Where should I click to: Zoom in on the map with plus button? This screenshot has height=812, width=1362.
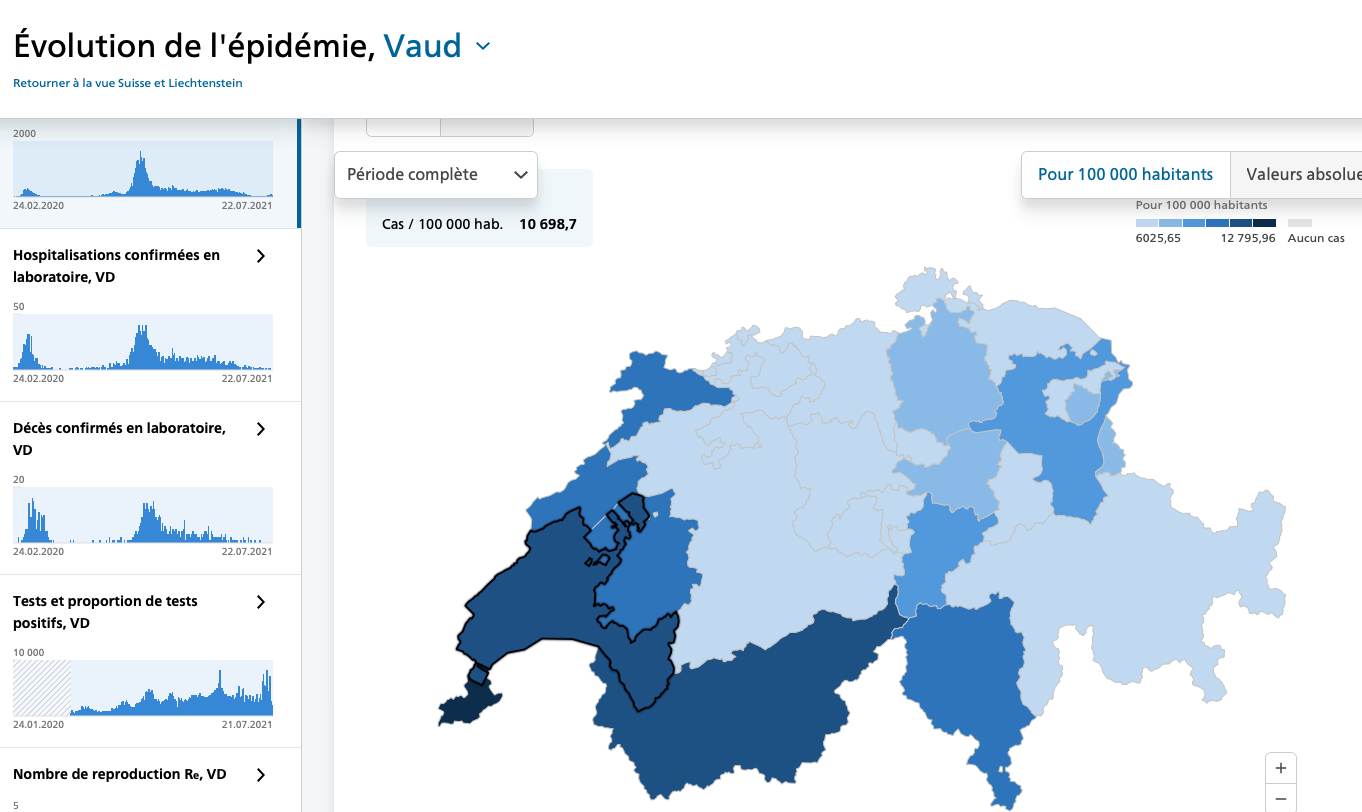(x=1280, y=769)
